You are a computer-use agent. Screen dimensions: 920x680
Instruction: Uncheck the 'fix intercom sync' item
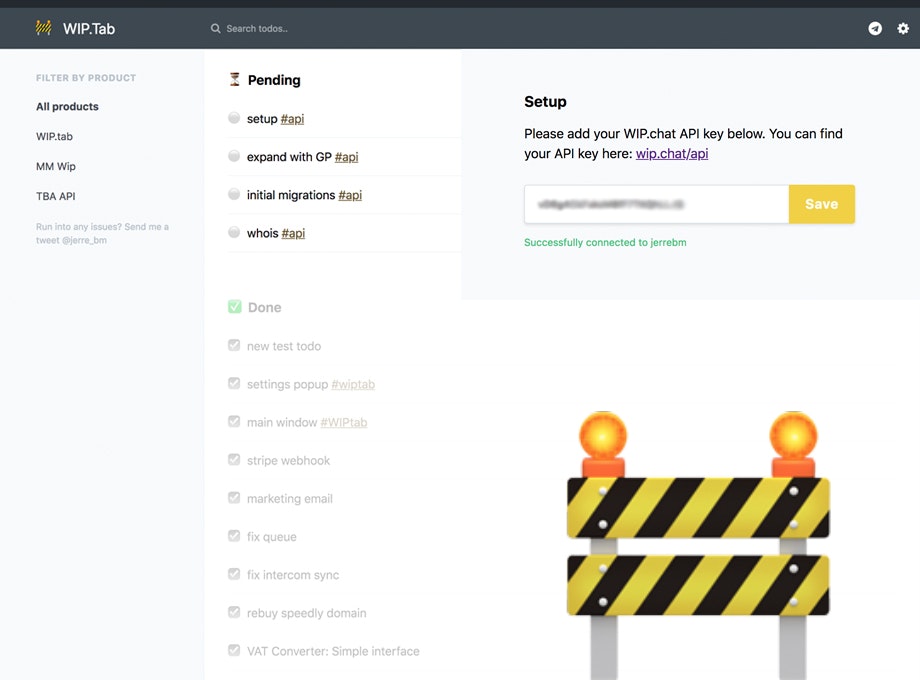point(234,574)
